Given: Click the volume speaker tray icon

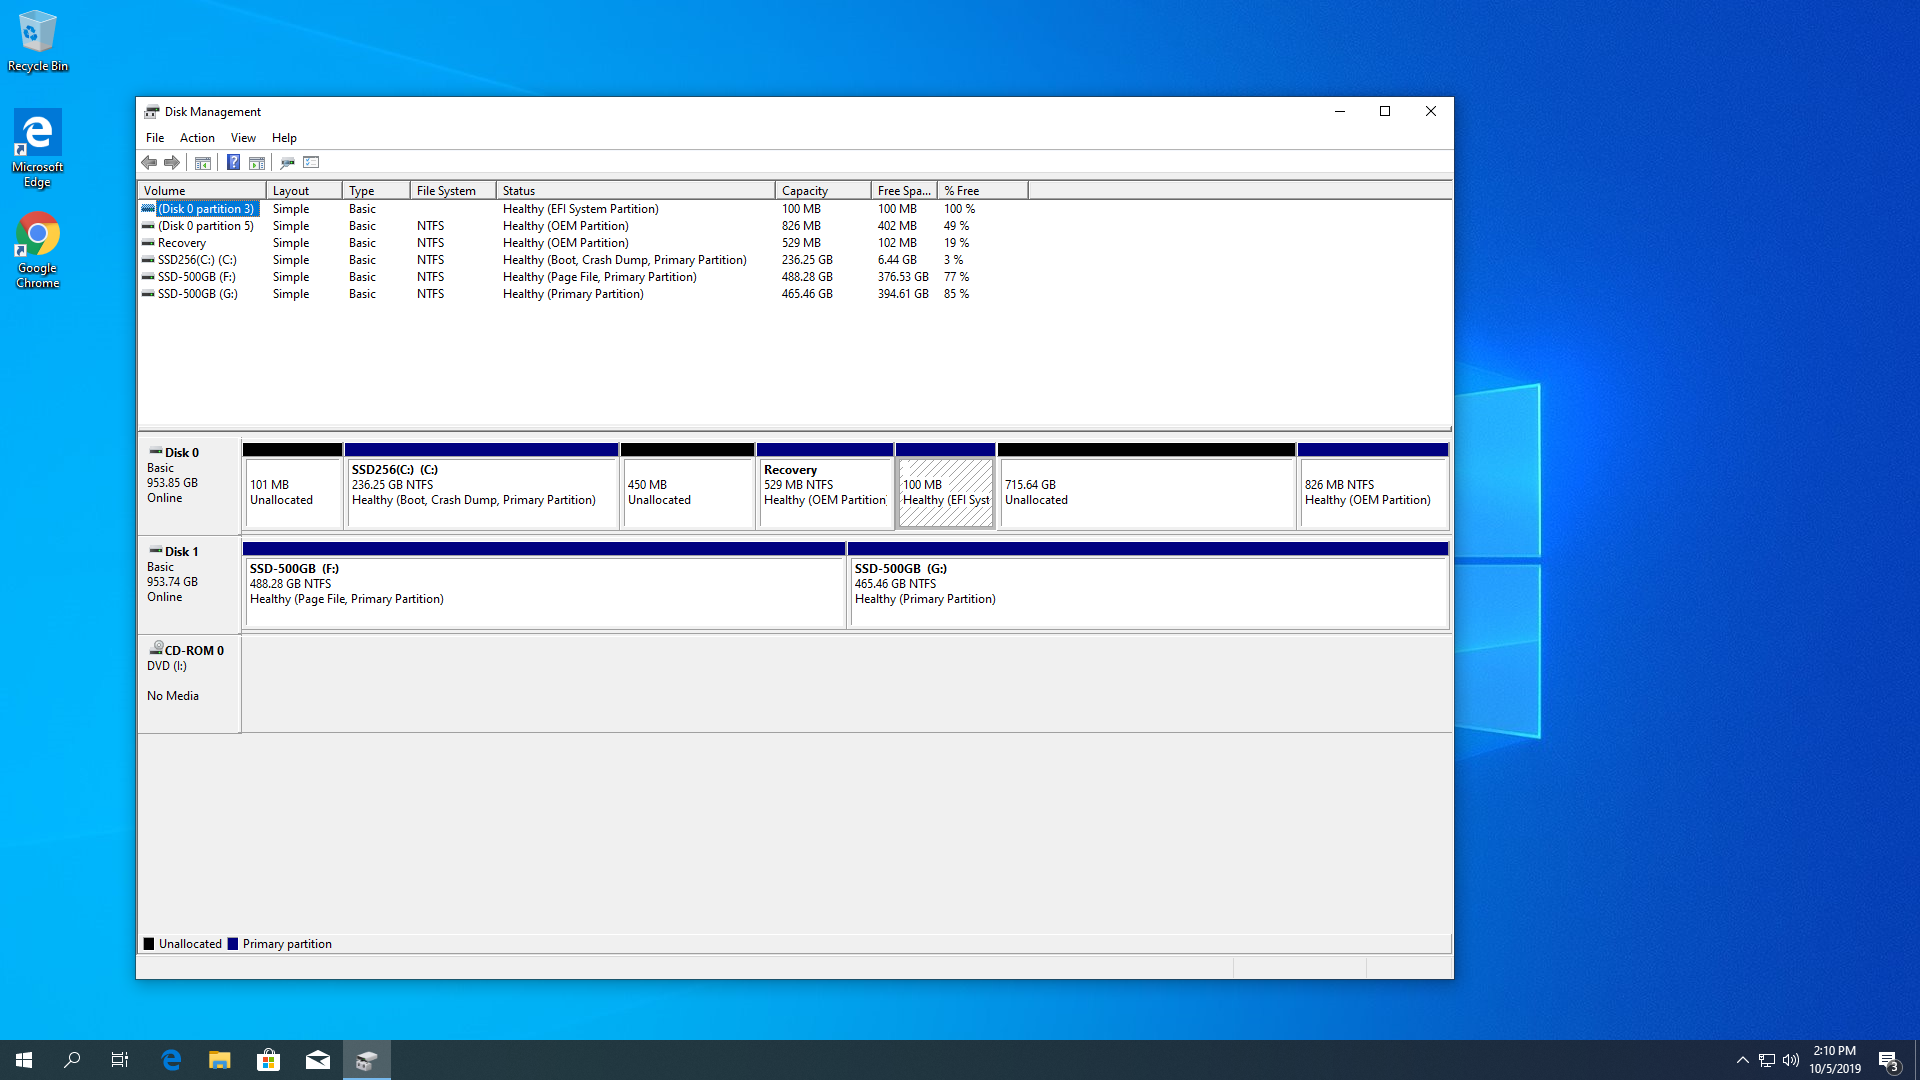Looking at the screenshot, I should click(x=1791, y=1060).
